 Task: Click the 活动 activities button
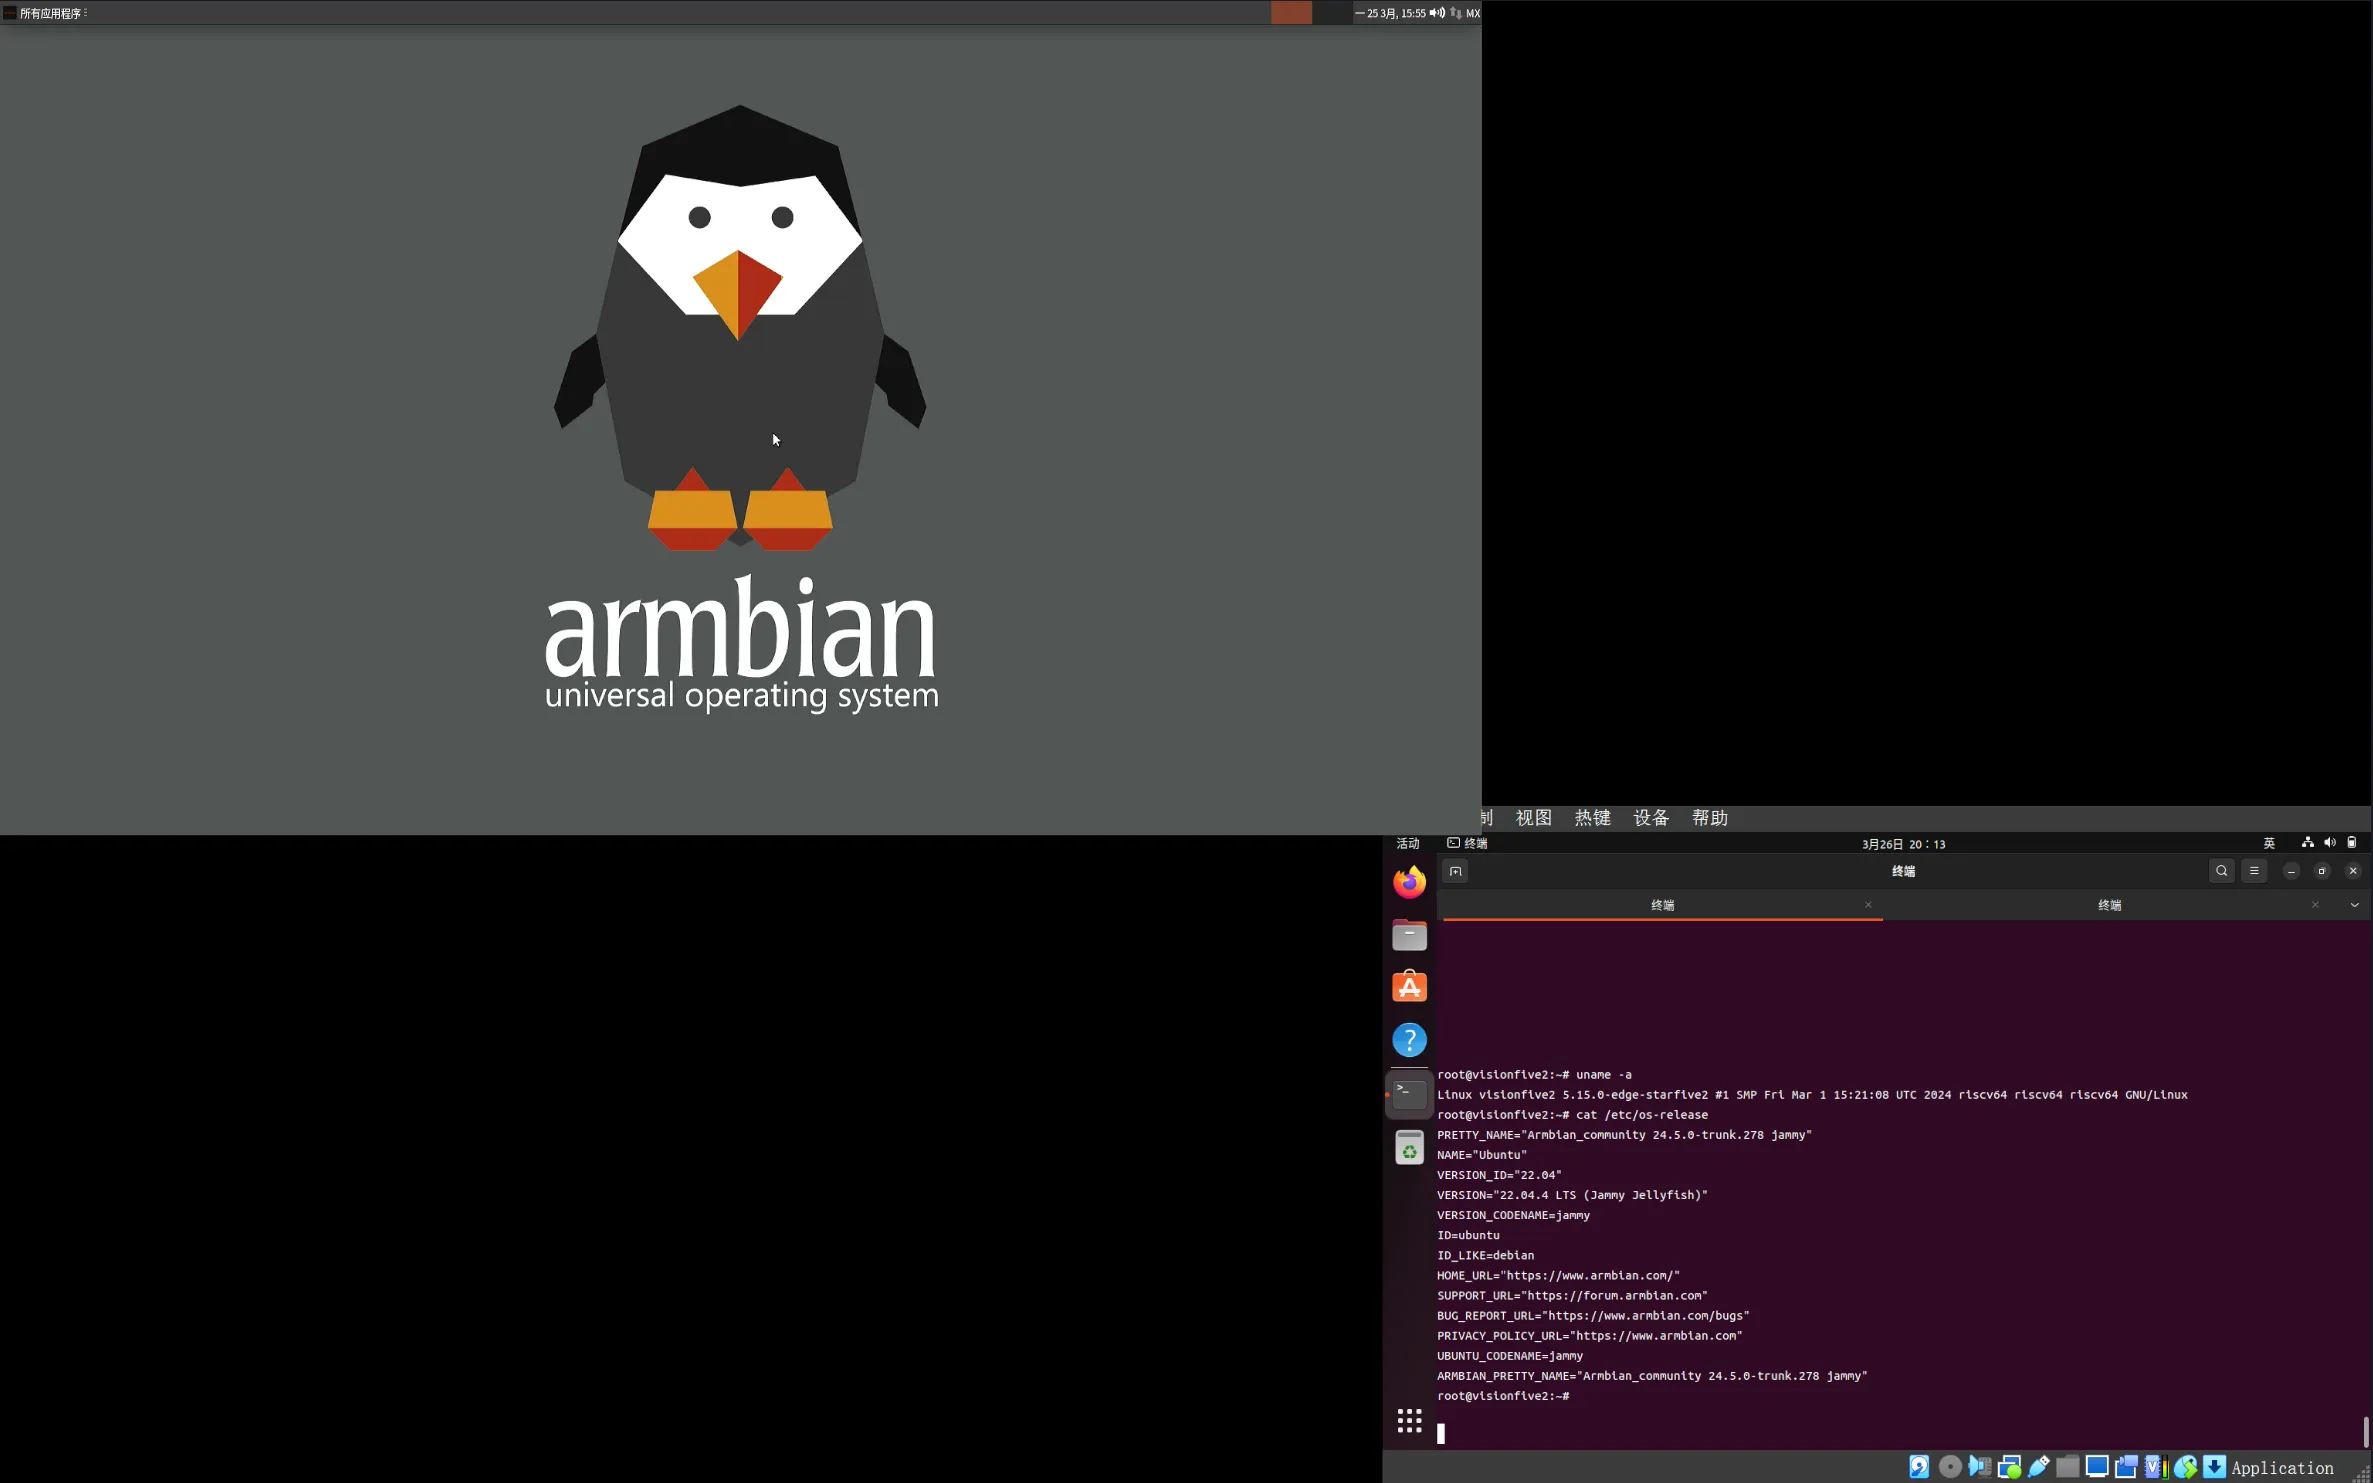[1408, 844]
